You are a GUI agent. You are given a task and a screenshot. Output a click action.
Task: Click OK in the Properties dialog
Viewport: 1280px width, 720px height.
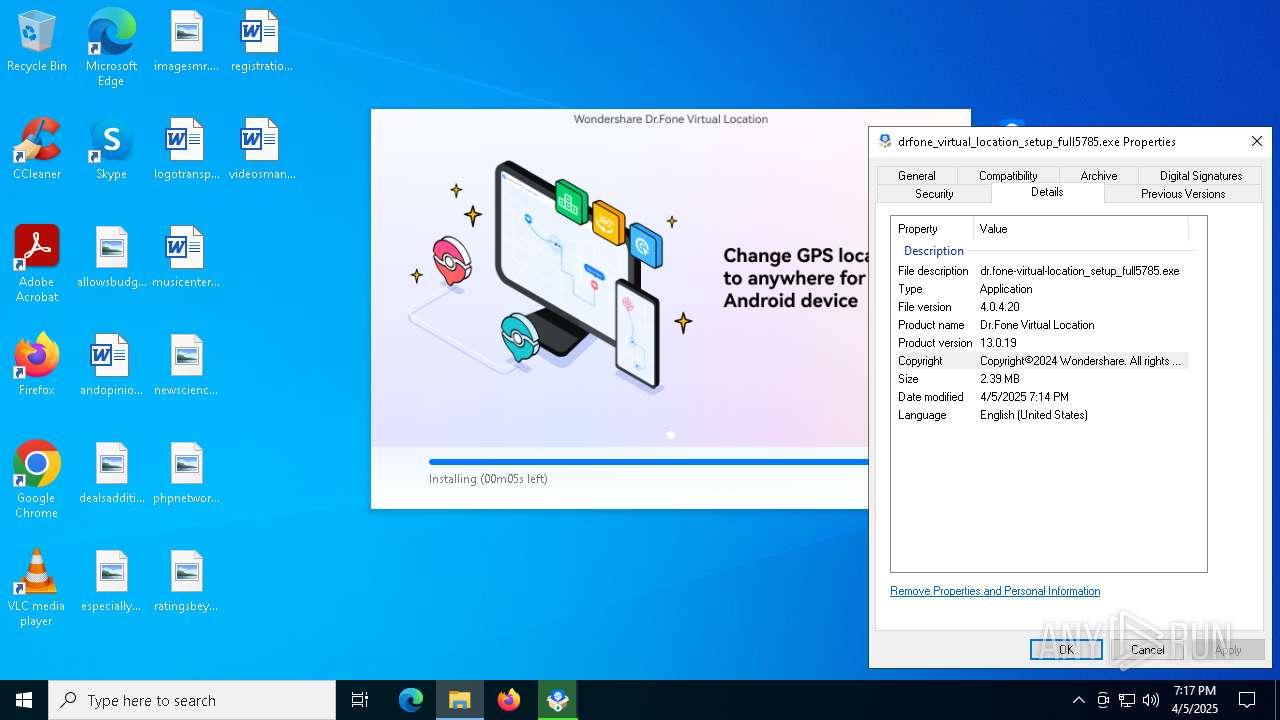1066,649
